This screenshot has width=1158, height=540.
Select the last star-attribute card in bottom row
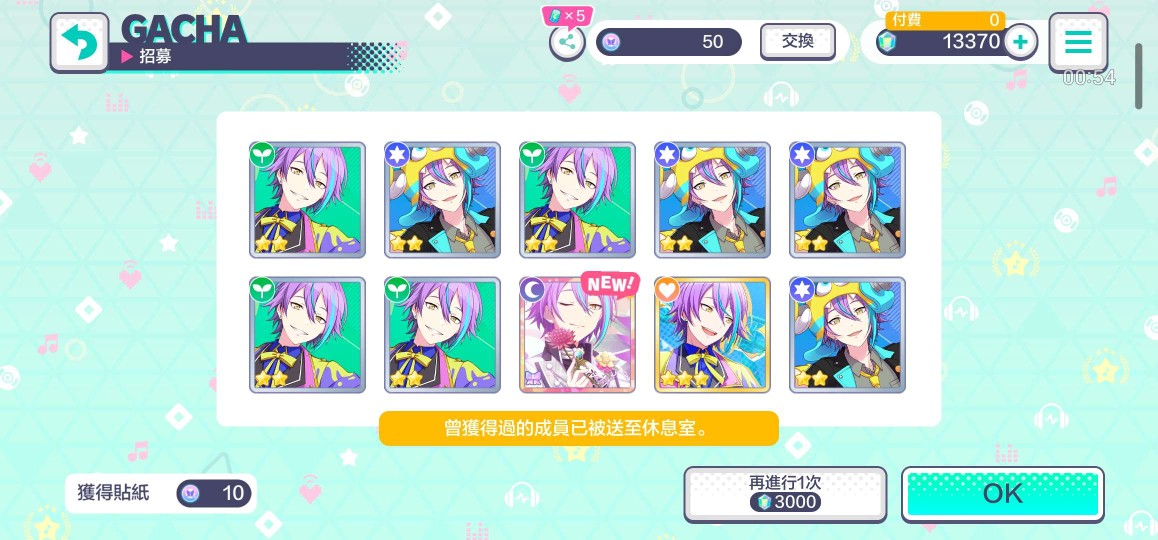point(847,335)
